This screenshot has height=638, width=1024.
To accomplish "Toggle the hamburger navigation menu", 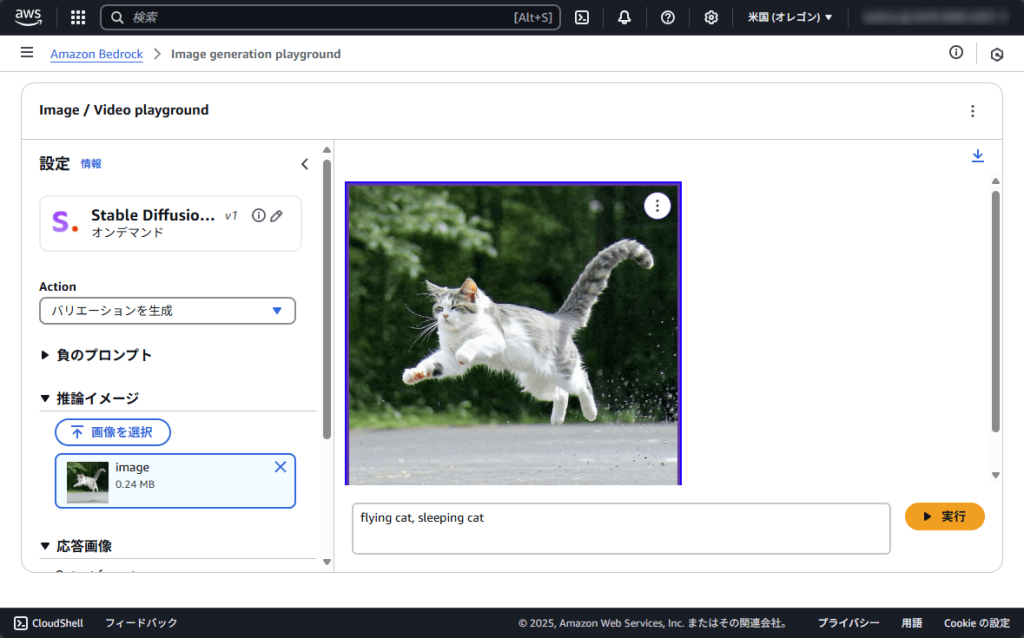I will tap(27, 52).
